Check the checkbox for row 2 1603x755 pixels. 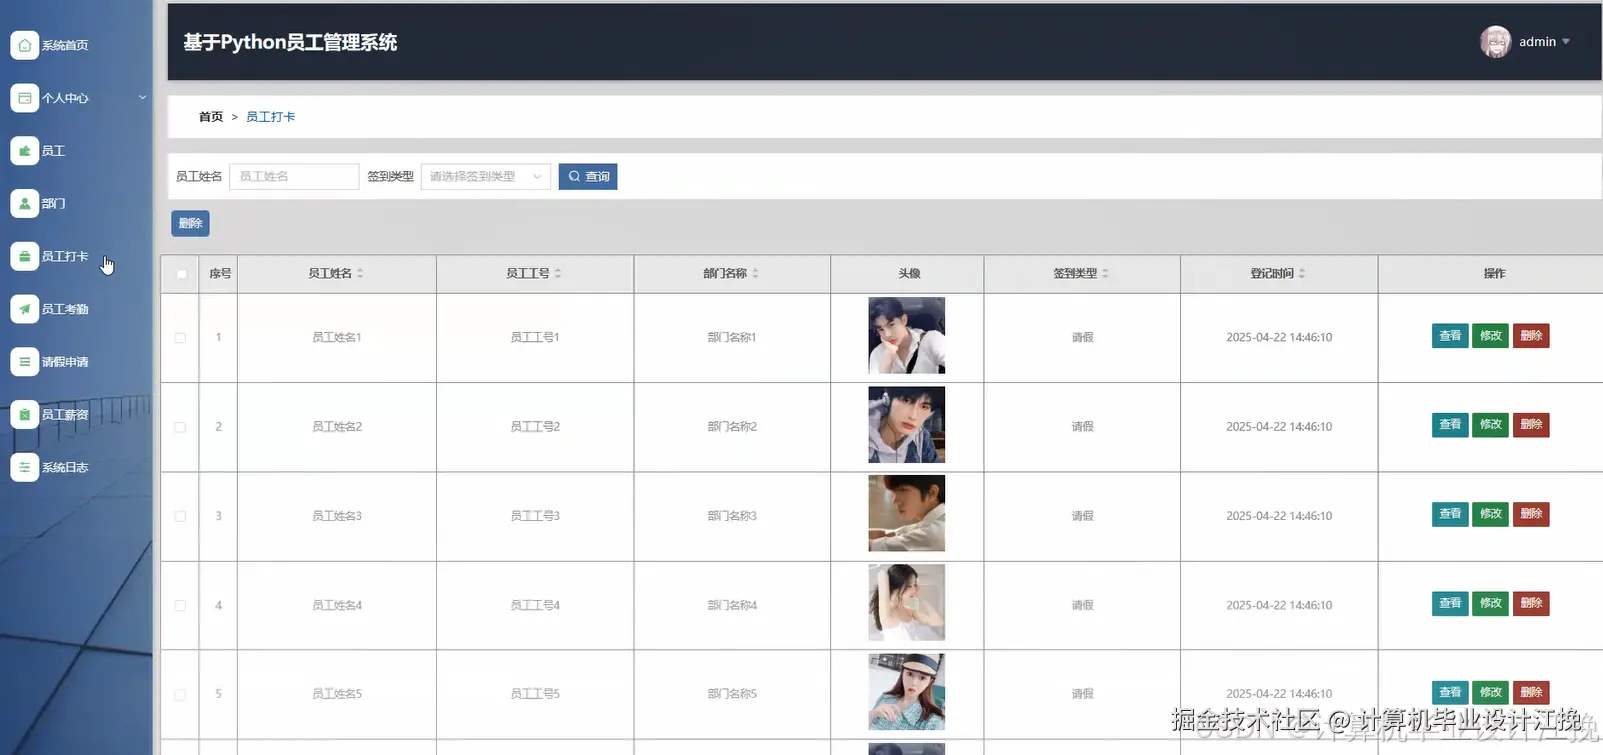pyautogui.click(x=180, y=427)
